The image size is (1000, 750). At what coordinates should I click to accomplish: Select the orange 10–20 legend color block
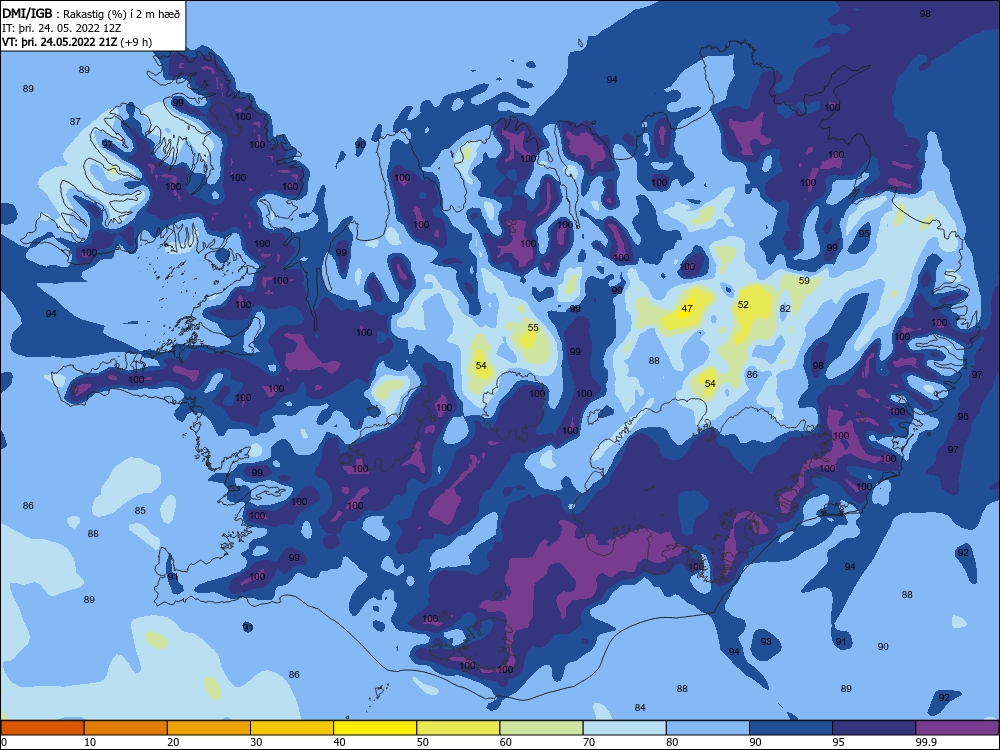(x=126, y=728)
